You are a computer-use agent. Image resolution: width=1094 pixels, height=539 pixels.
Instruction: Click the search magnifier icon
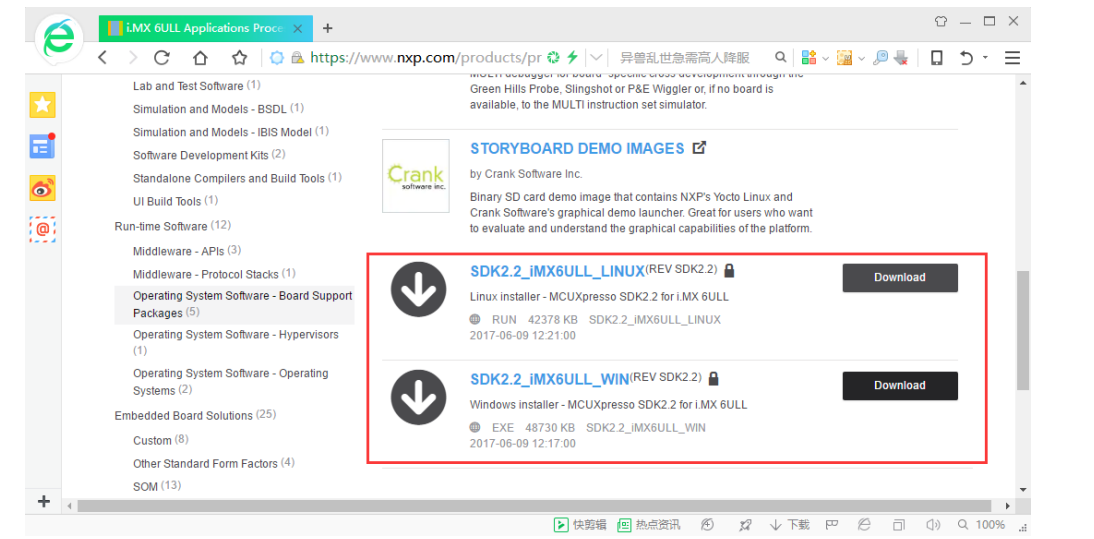click(781, 57)
